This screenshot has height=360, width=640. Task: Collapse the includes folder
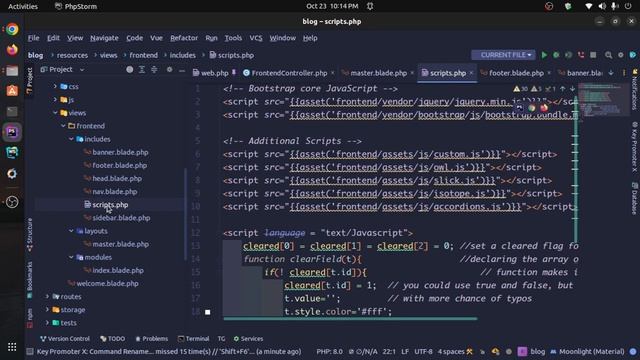[71, 139]
